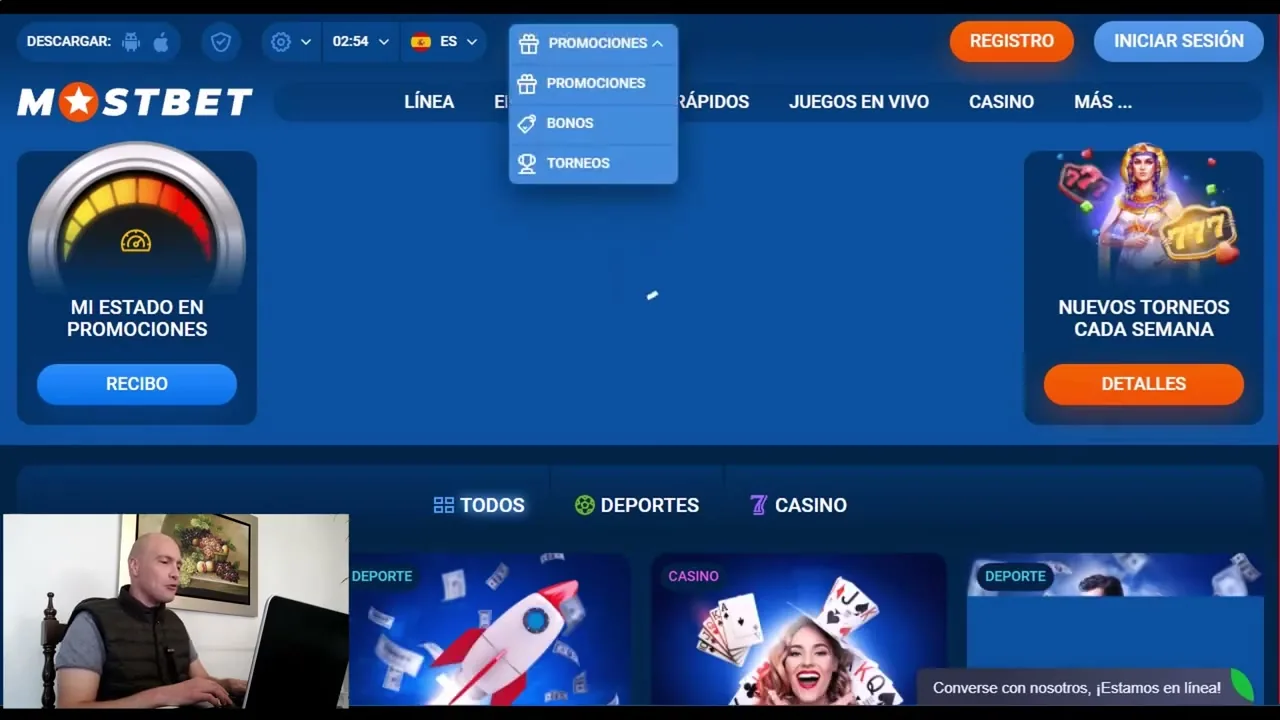Click the gift icon beside PROMOCIONES header
The width and height of the screenshot is (1280, 720).
[x=529, y=43]
